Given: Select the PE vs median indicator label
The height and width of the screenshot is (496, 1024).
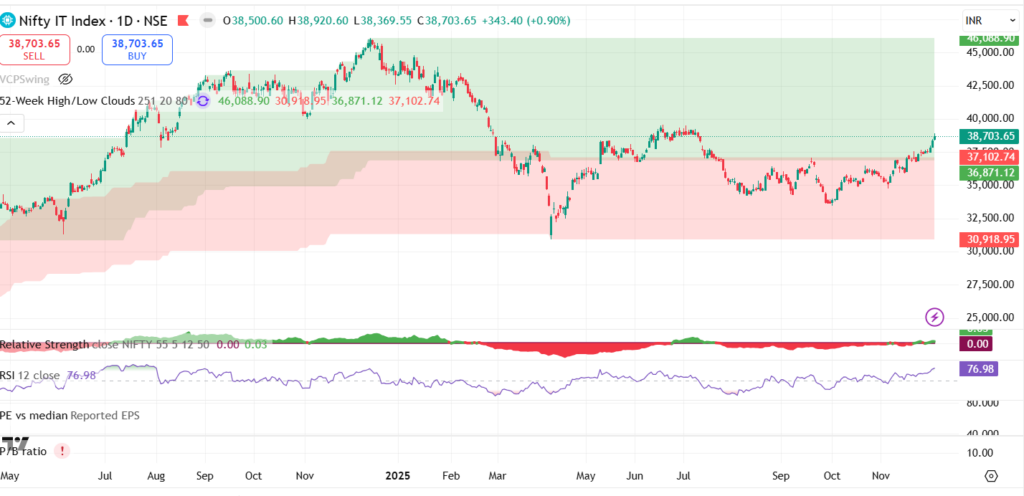Looking at the screenshot, I should [x=33, y=415].
